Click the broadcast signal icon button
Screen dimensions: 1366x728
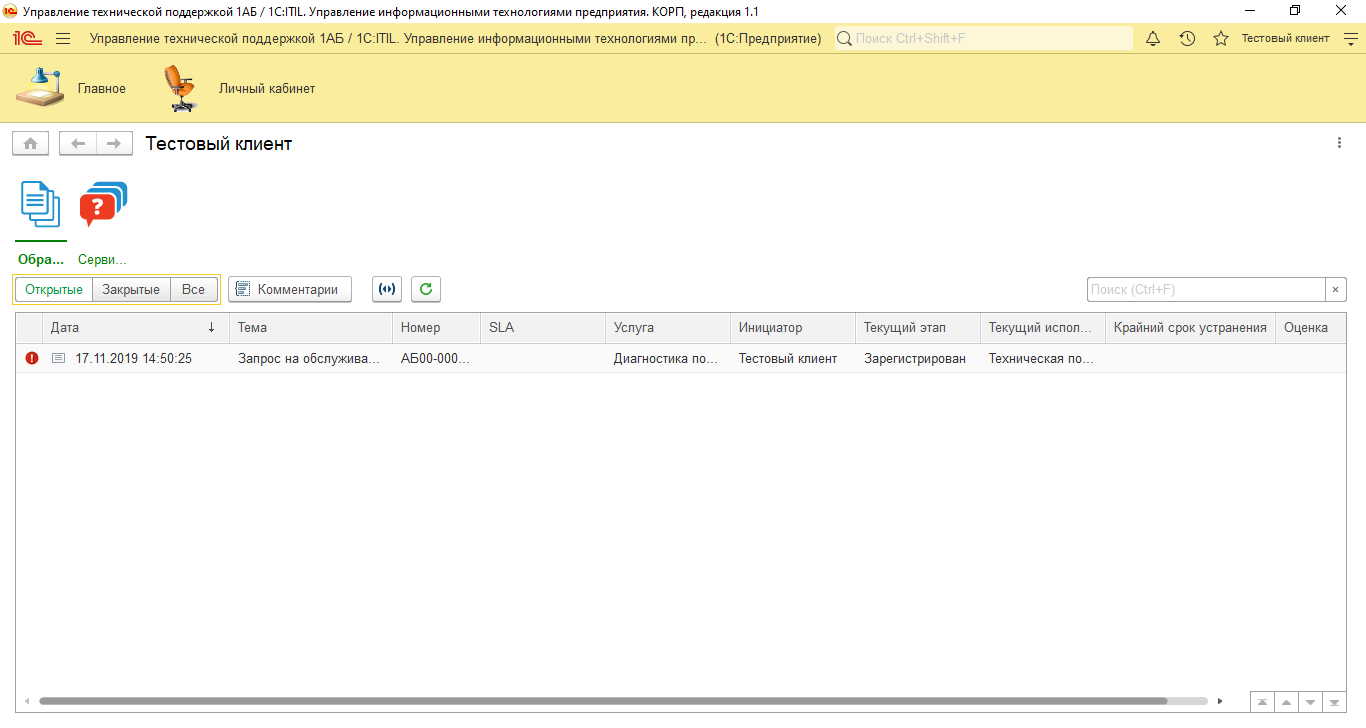click(387, 289)
